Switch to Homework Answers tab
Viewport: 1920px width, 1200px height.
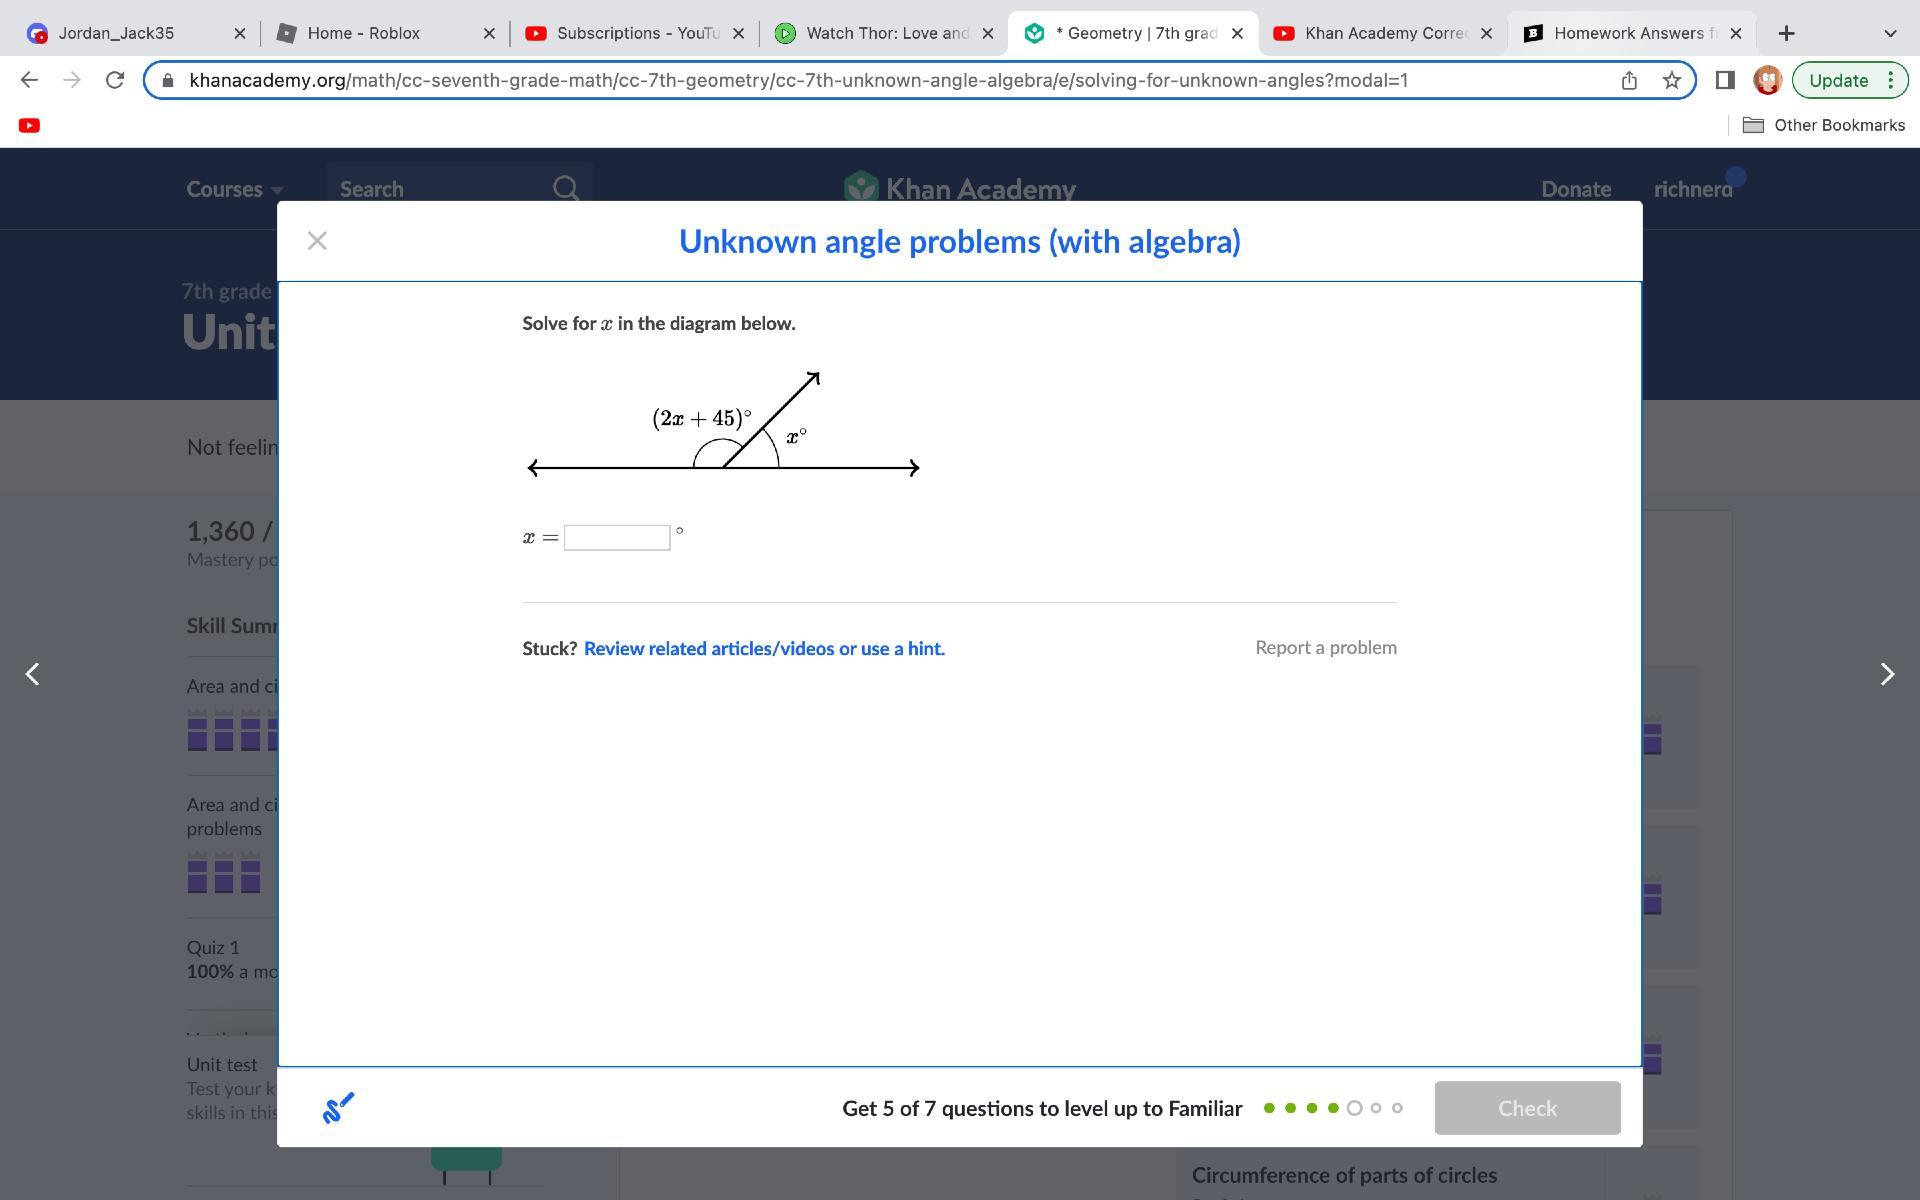[1627, 33]
